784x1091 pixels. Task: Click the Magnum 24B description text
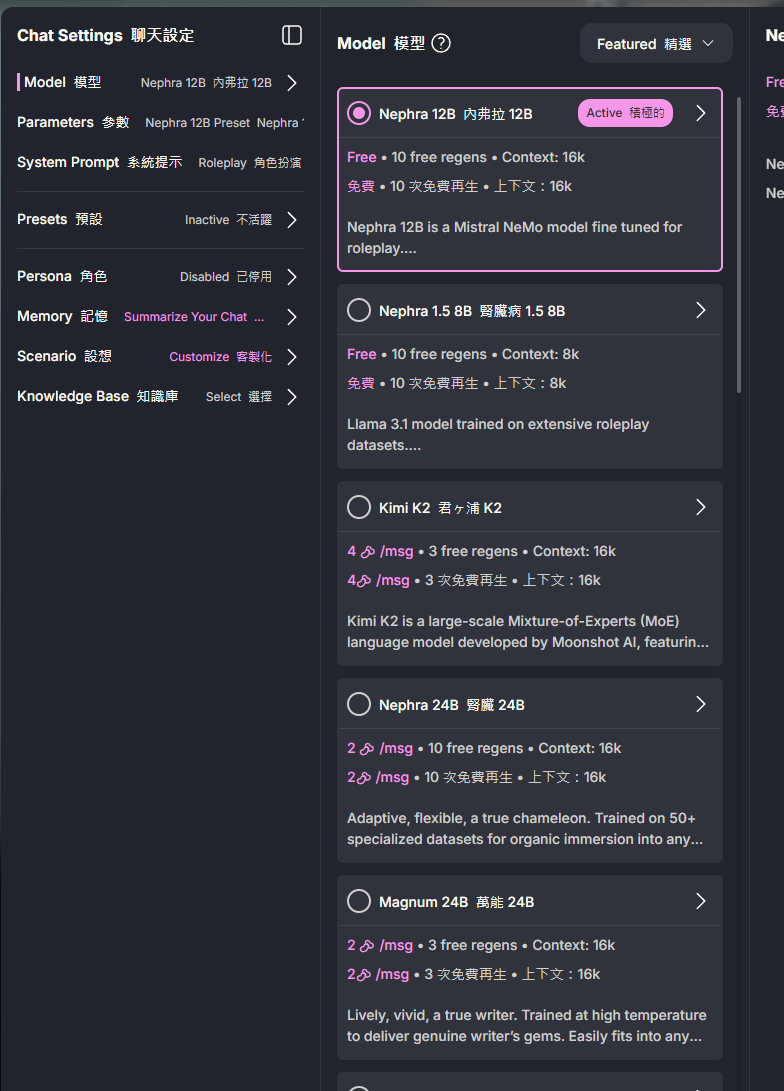(x=527, y=1025)
